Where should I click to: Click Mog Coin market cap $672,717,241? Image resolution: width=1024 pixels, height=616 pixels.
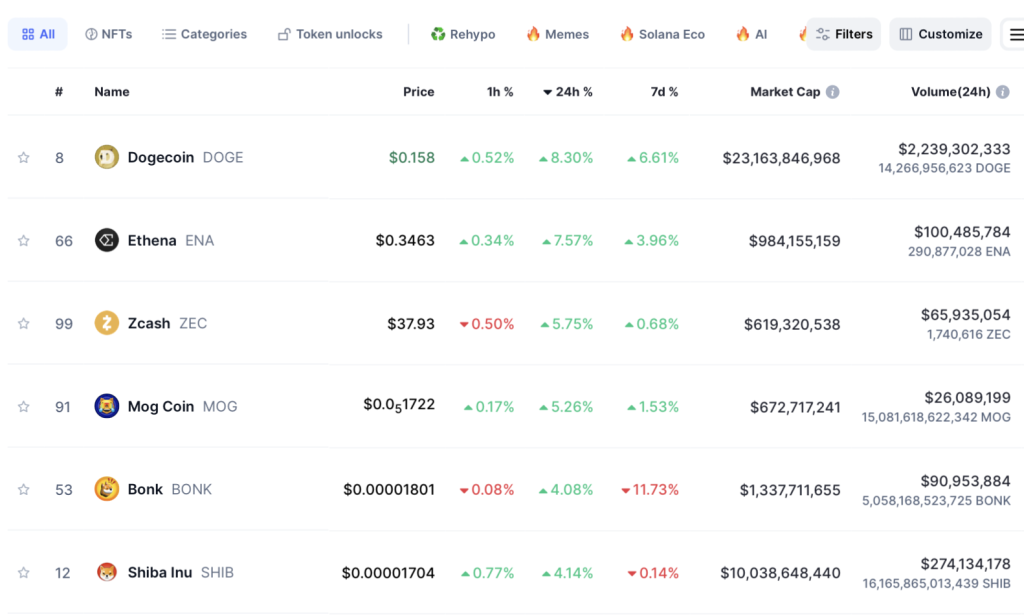pyautogui.click(x=795, y=407)
